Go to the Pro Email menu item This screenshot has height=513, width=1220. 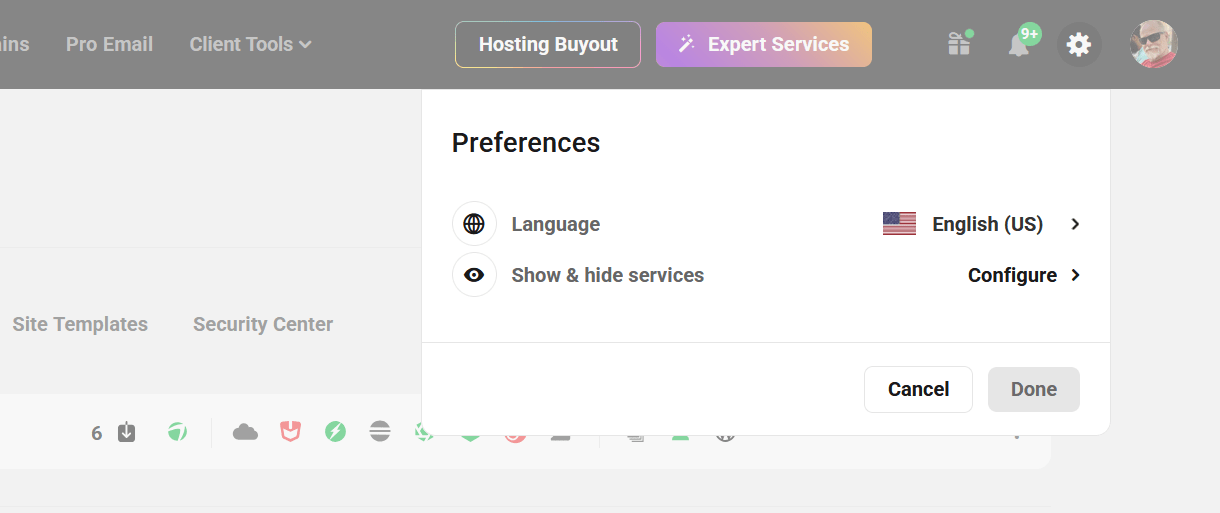pyautogui.click(x=109, y=44)
